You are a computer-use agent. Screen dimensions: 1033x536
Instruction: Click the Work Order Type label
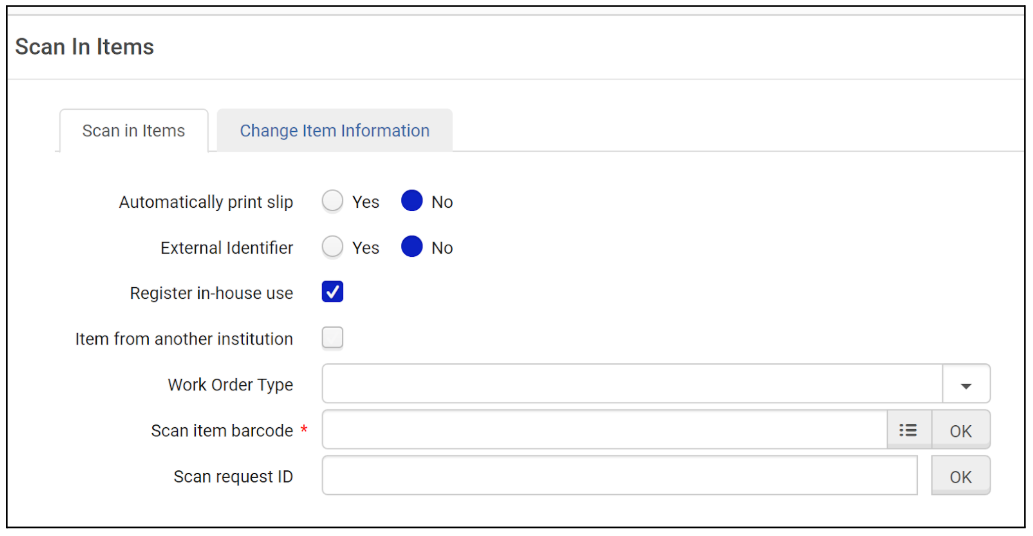point(230,385)
